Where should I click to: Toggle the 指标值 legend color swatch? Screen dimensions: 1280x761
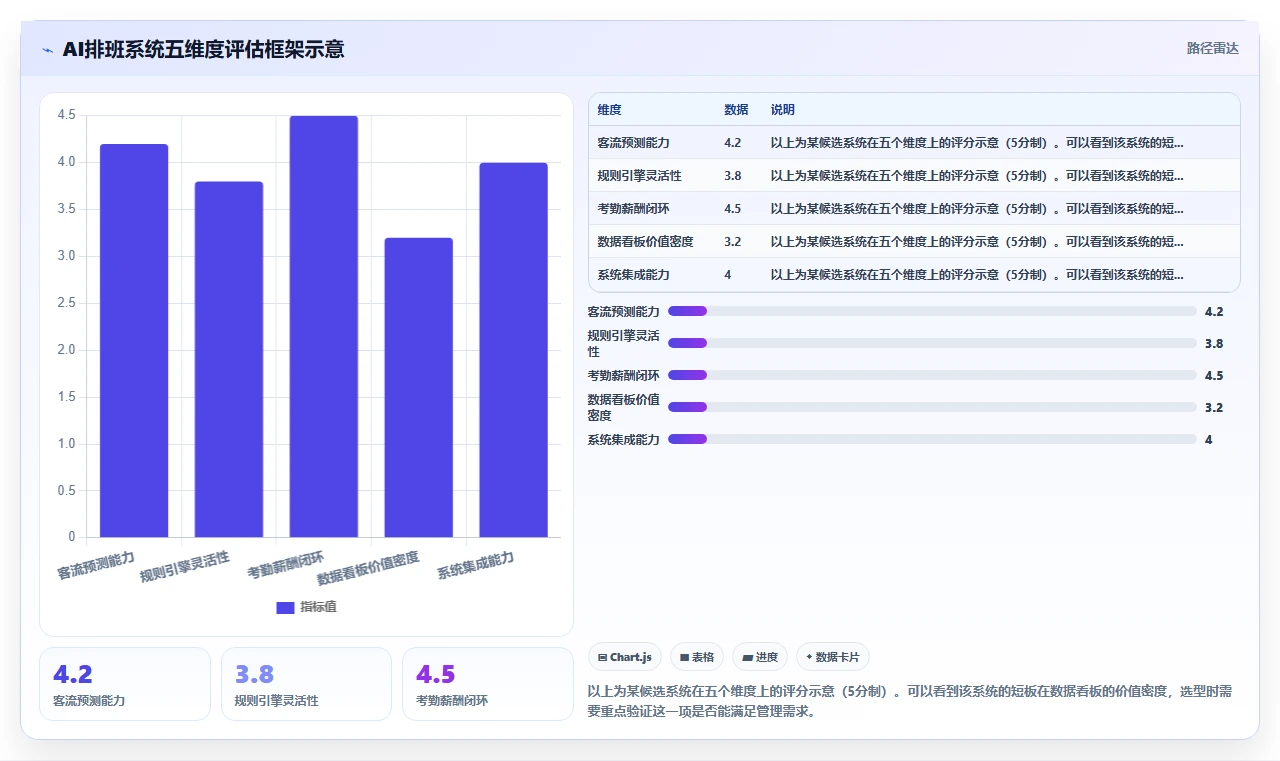point(285,607)
